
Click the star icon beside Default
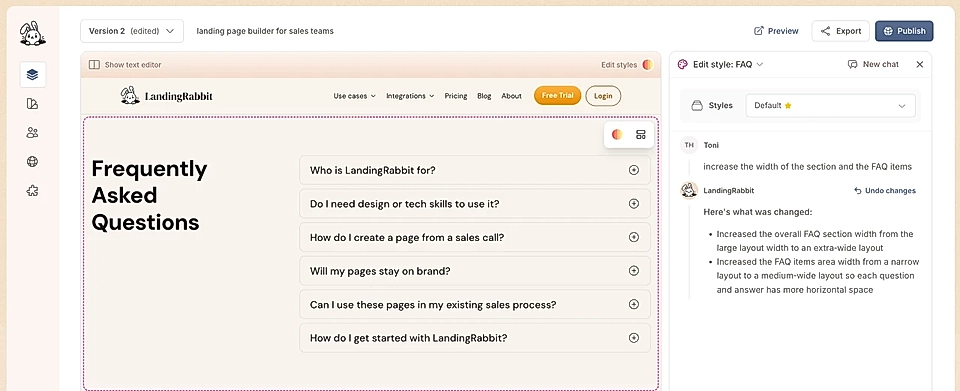[788, 105]
